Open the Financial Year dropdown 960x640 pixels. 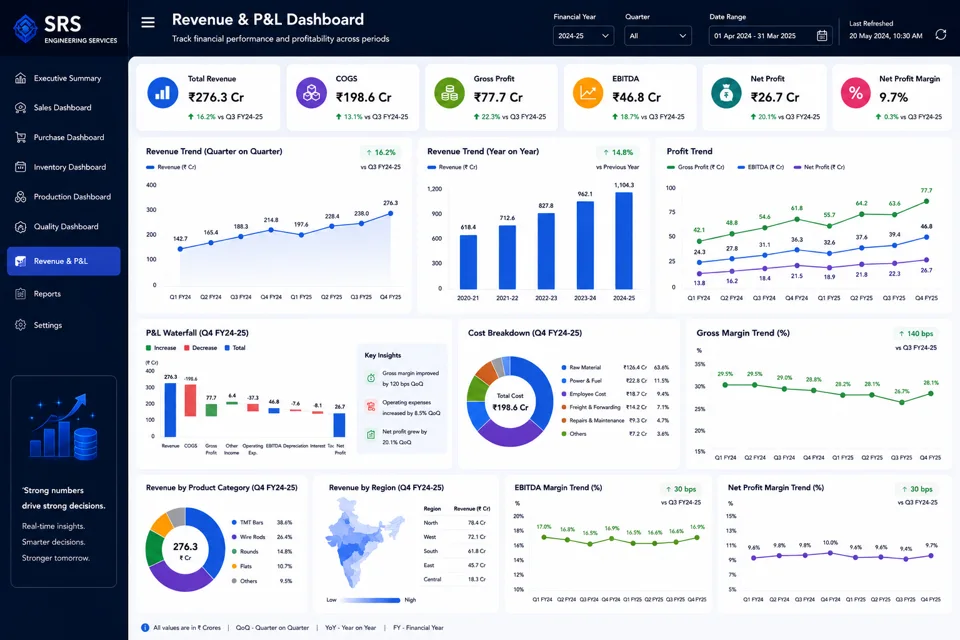tap(583, 36)
